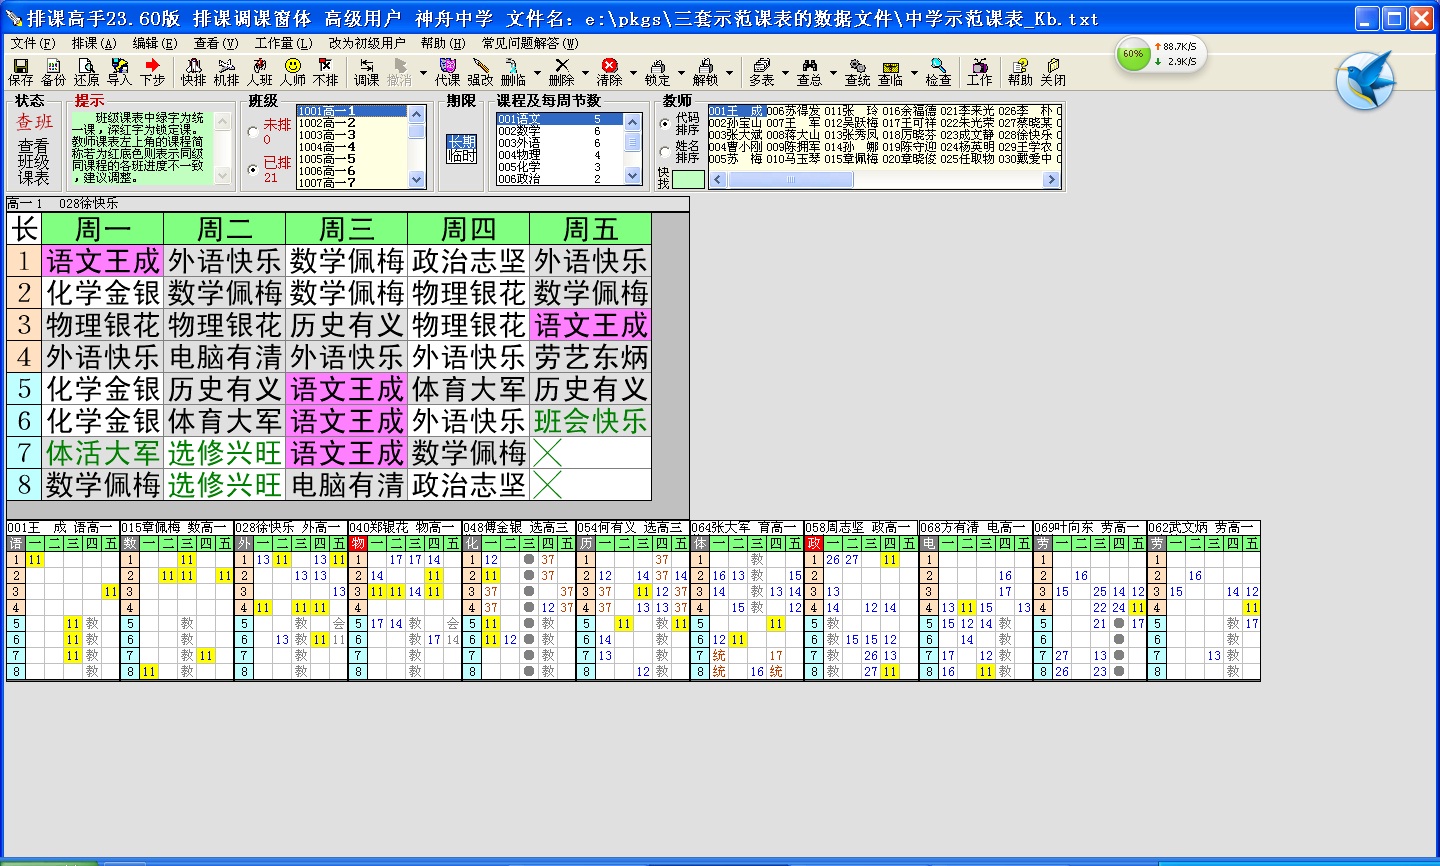
Task: Expand dropdown arrow beside 锁定
Action: [x=681, y=73]
